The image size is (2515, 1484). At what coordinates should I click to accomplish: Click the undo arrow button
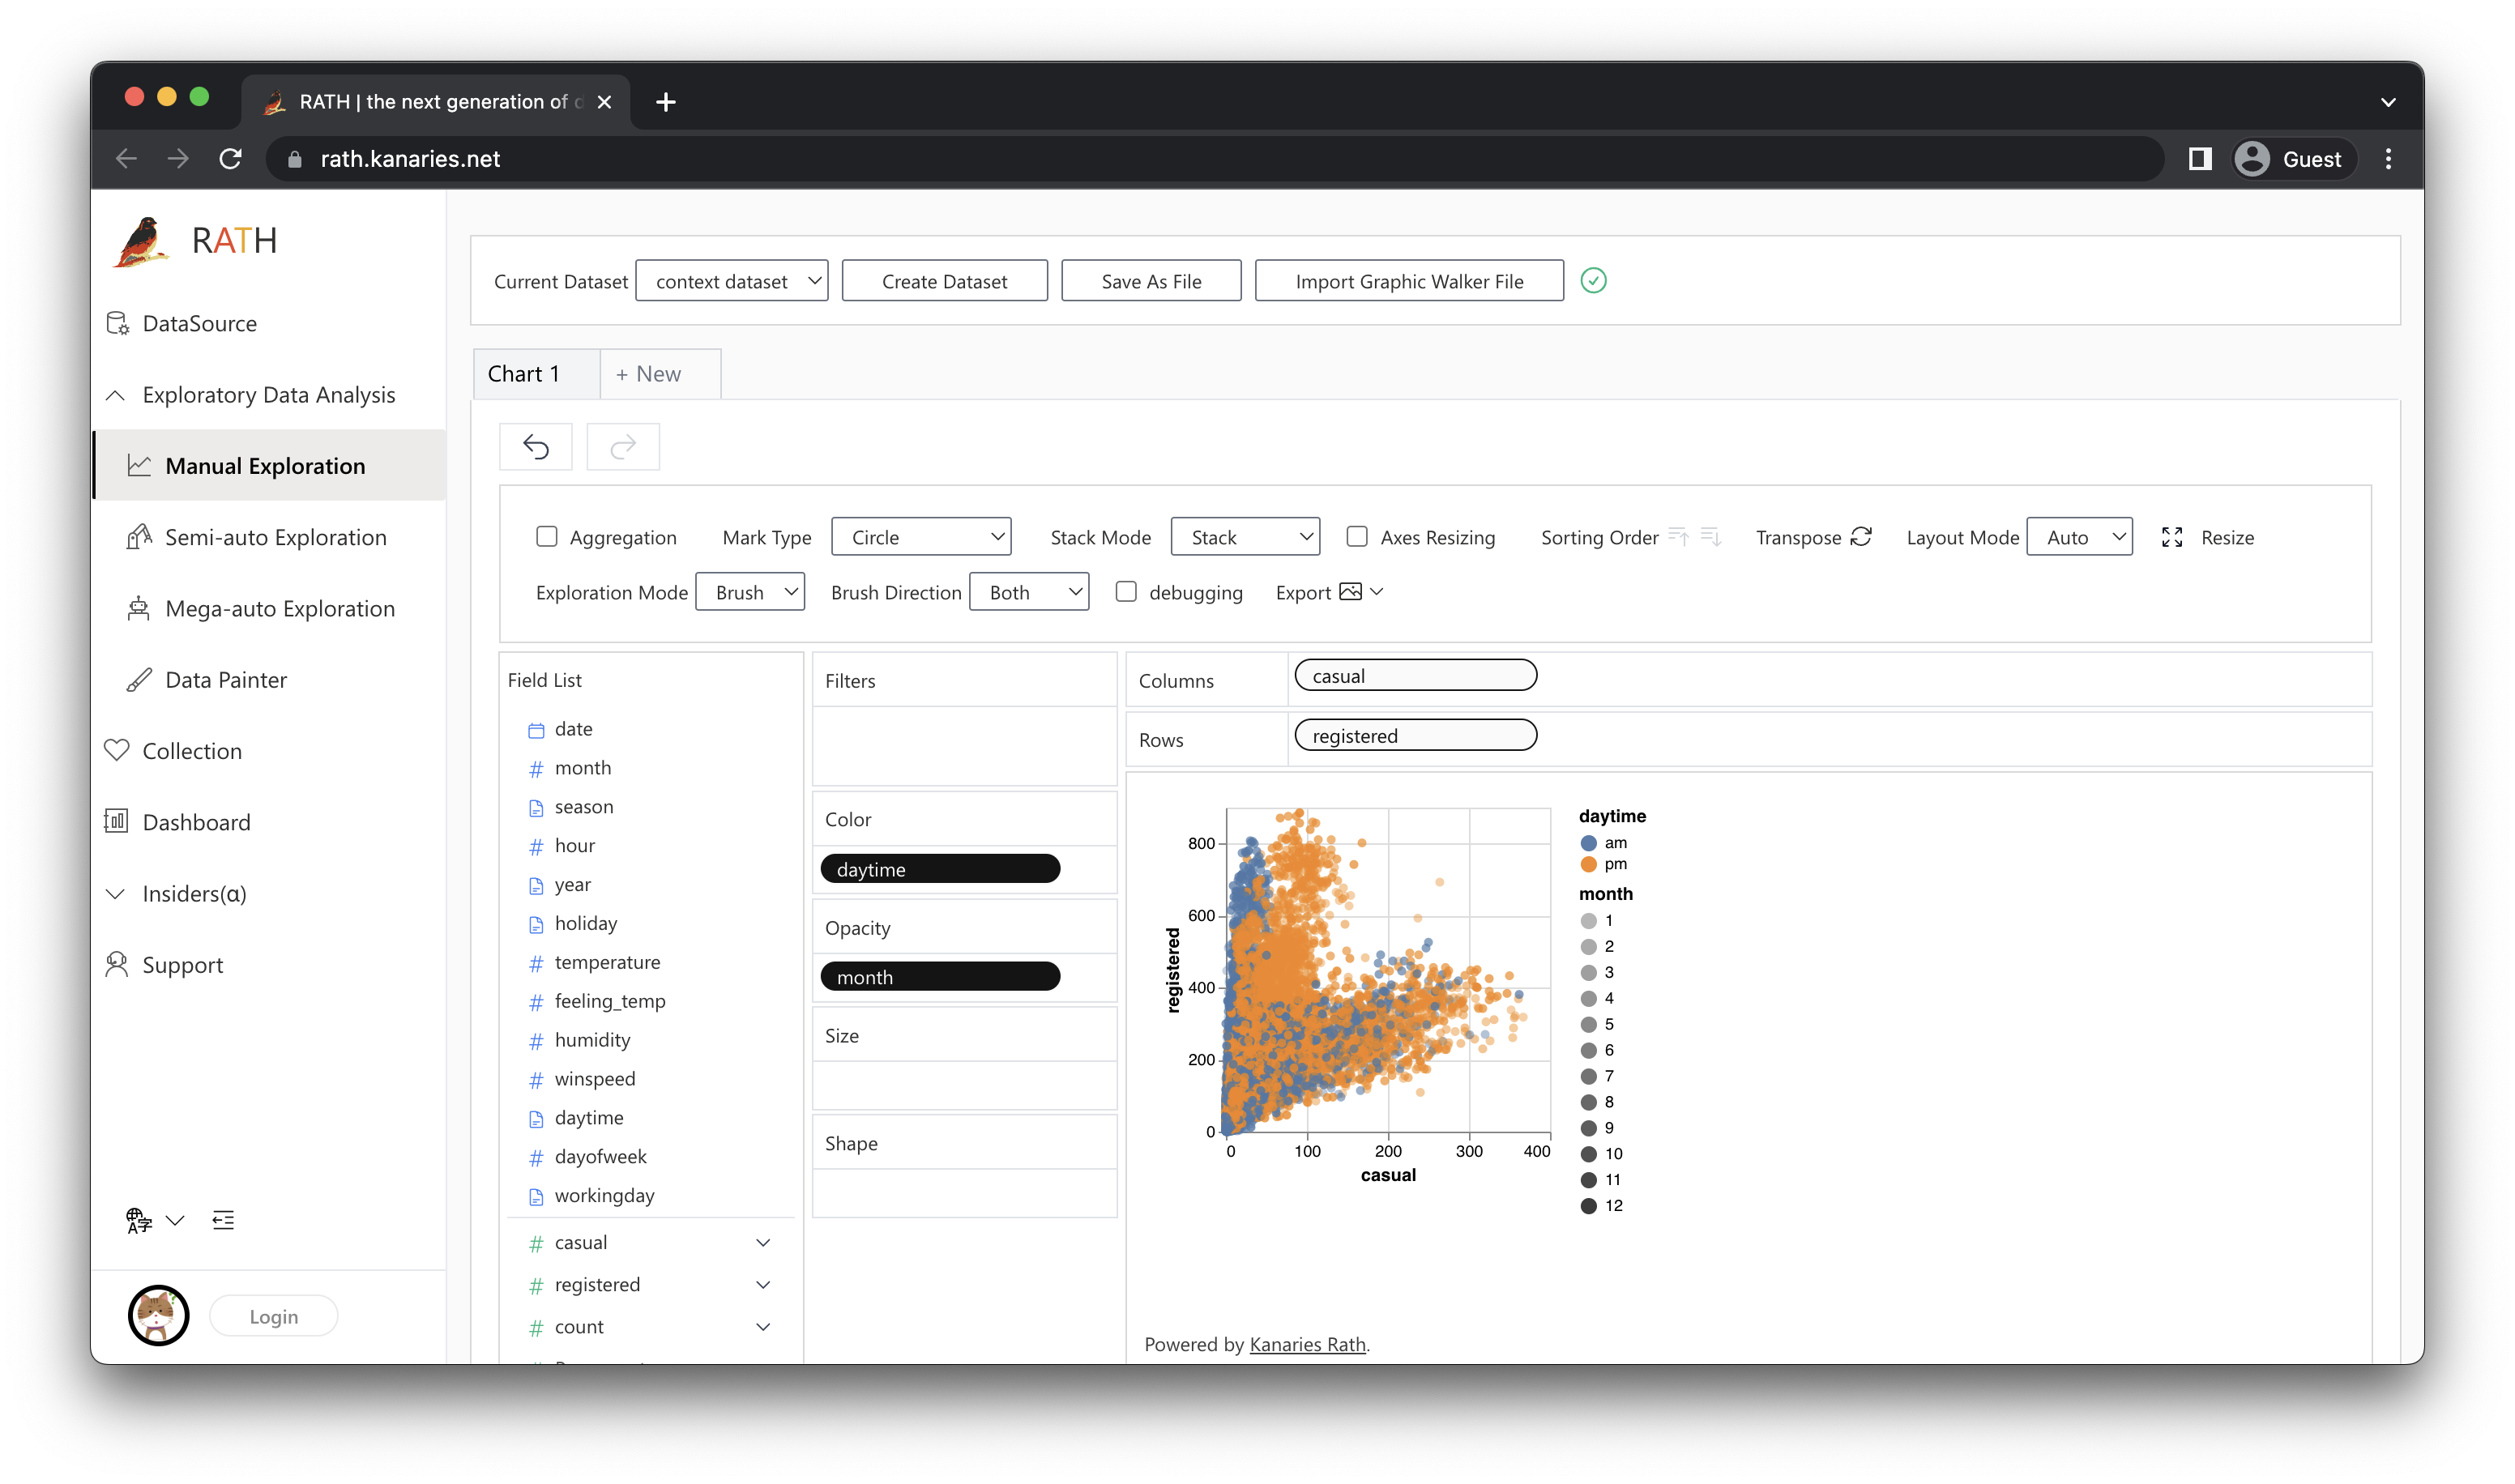point(536,447)
